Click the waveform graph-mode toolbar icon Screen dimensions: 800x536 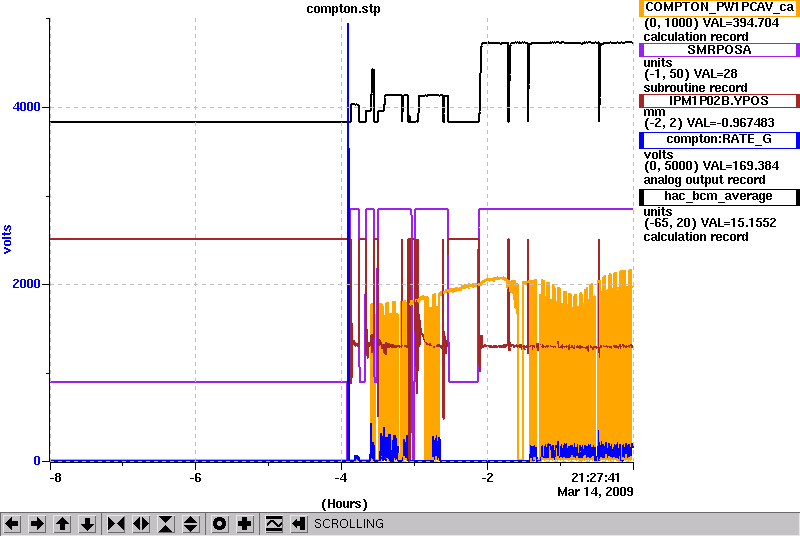pyautogui.click(x=274, y=524)
